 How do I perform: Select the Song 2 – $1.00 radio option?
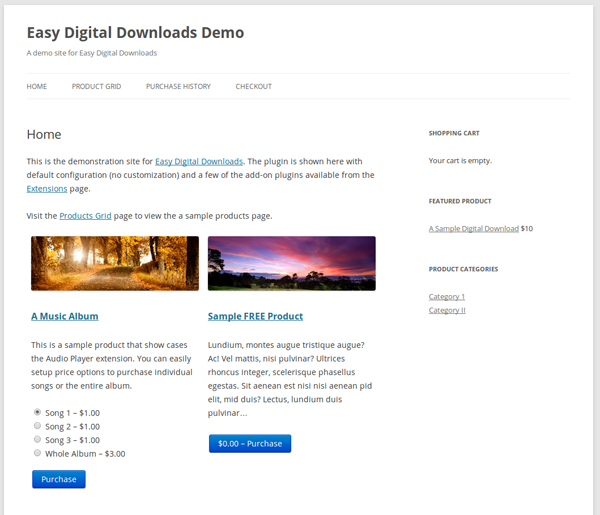37,425
